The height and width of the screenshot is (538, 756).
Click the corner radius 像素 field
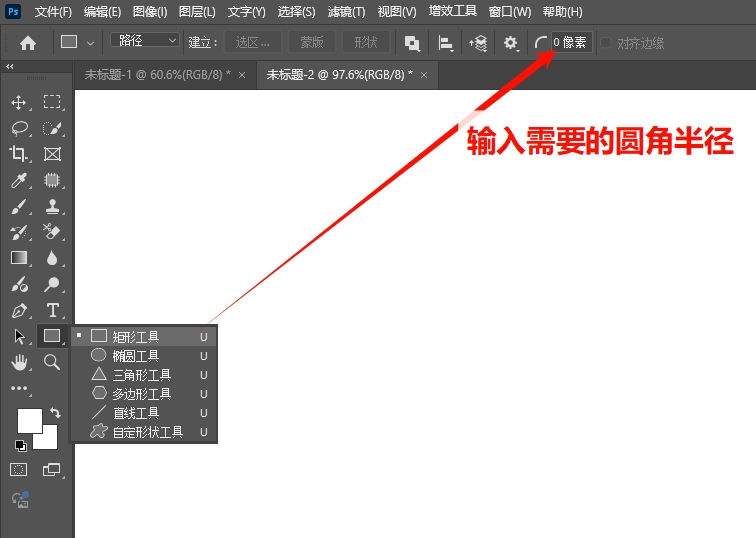pyautogui.click(x=572, y=42)
